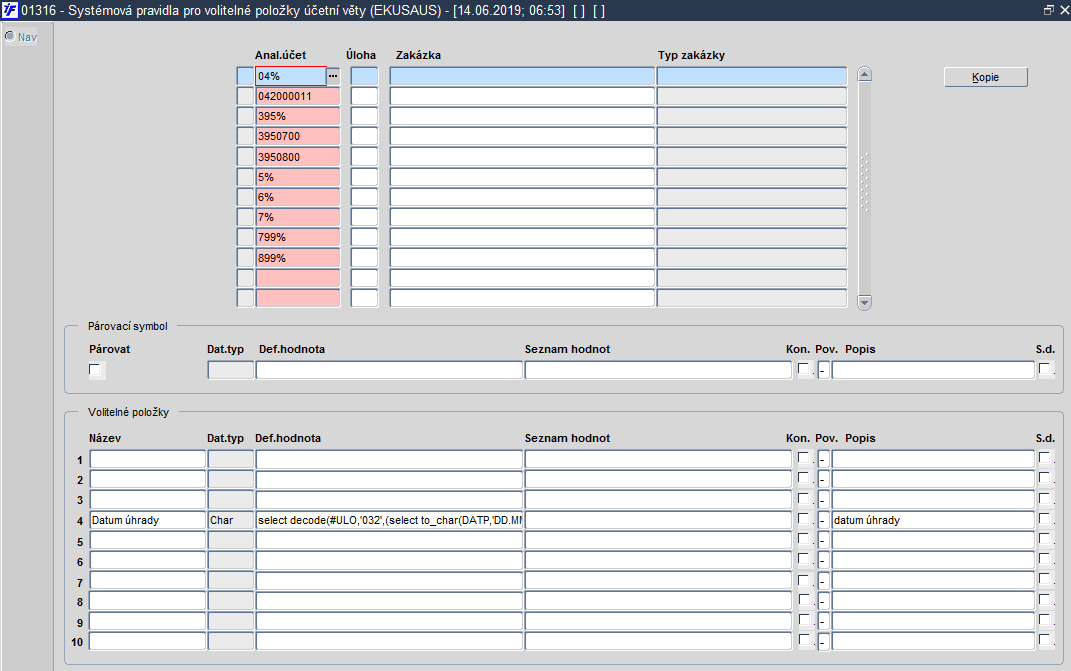Toggle Kon. checkbox in Párovací symbol section
This screenshot has width=1071, height=671.
pos(804,369)
